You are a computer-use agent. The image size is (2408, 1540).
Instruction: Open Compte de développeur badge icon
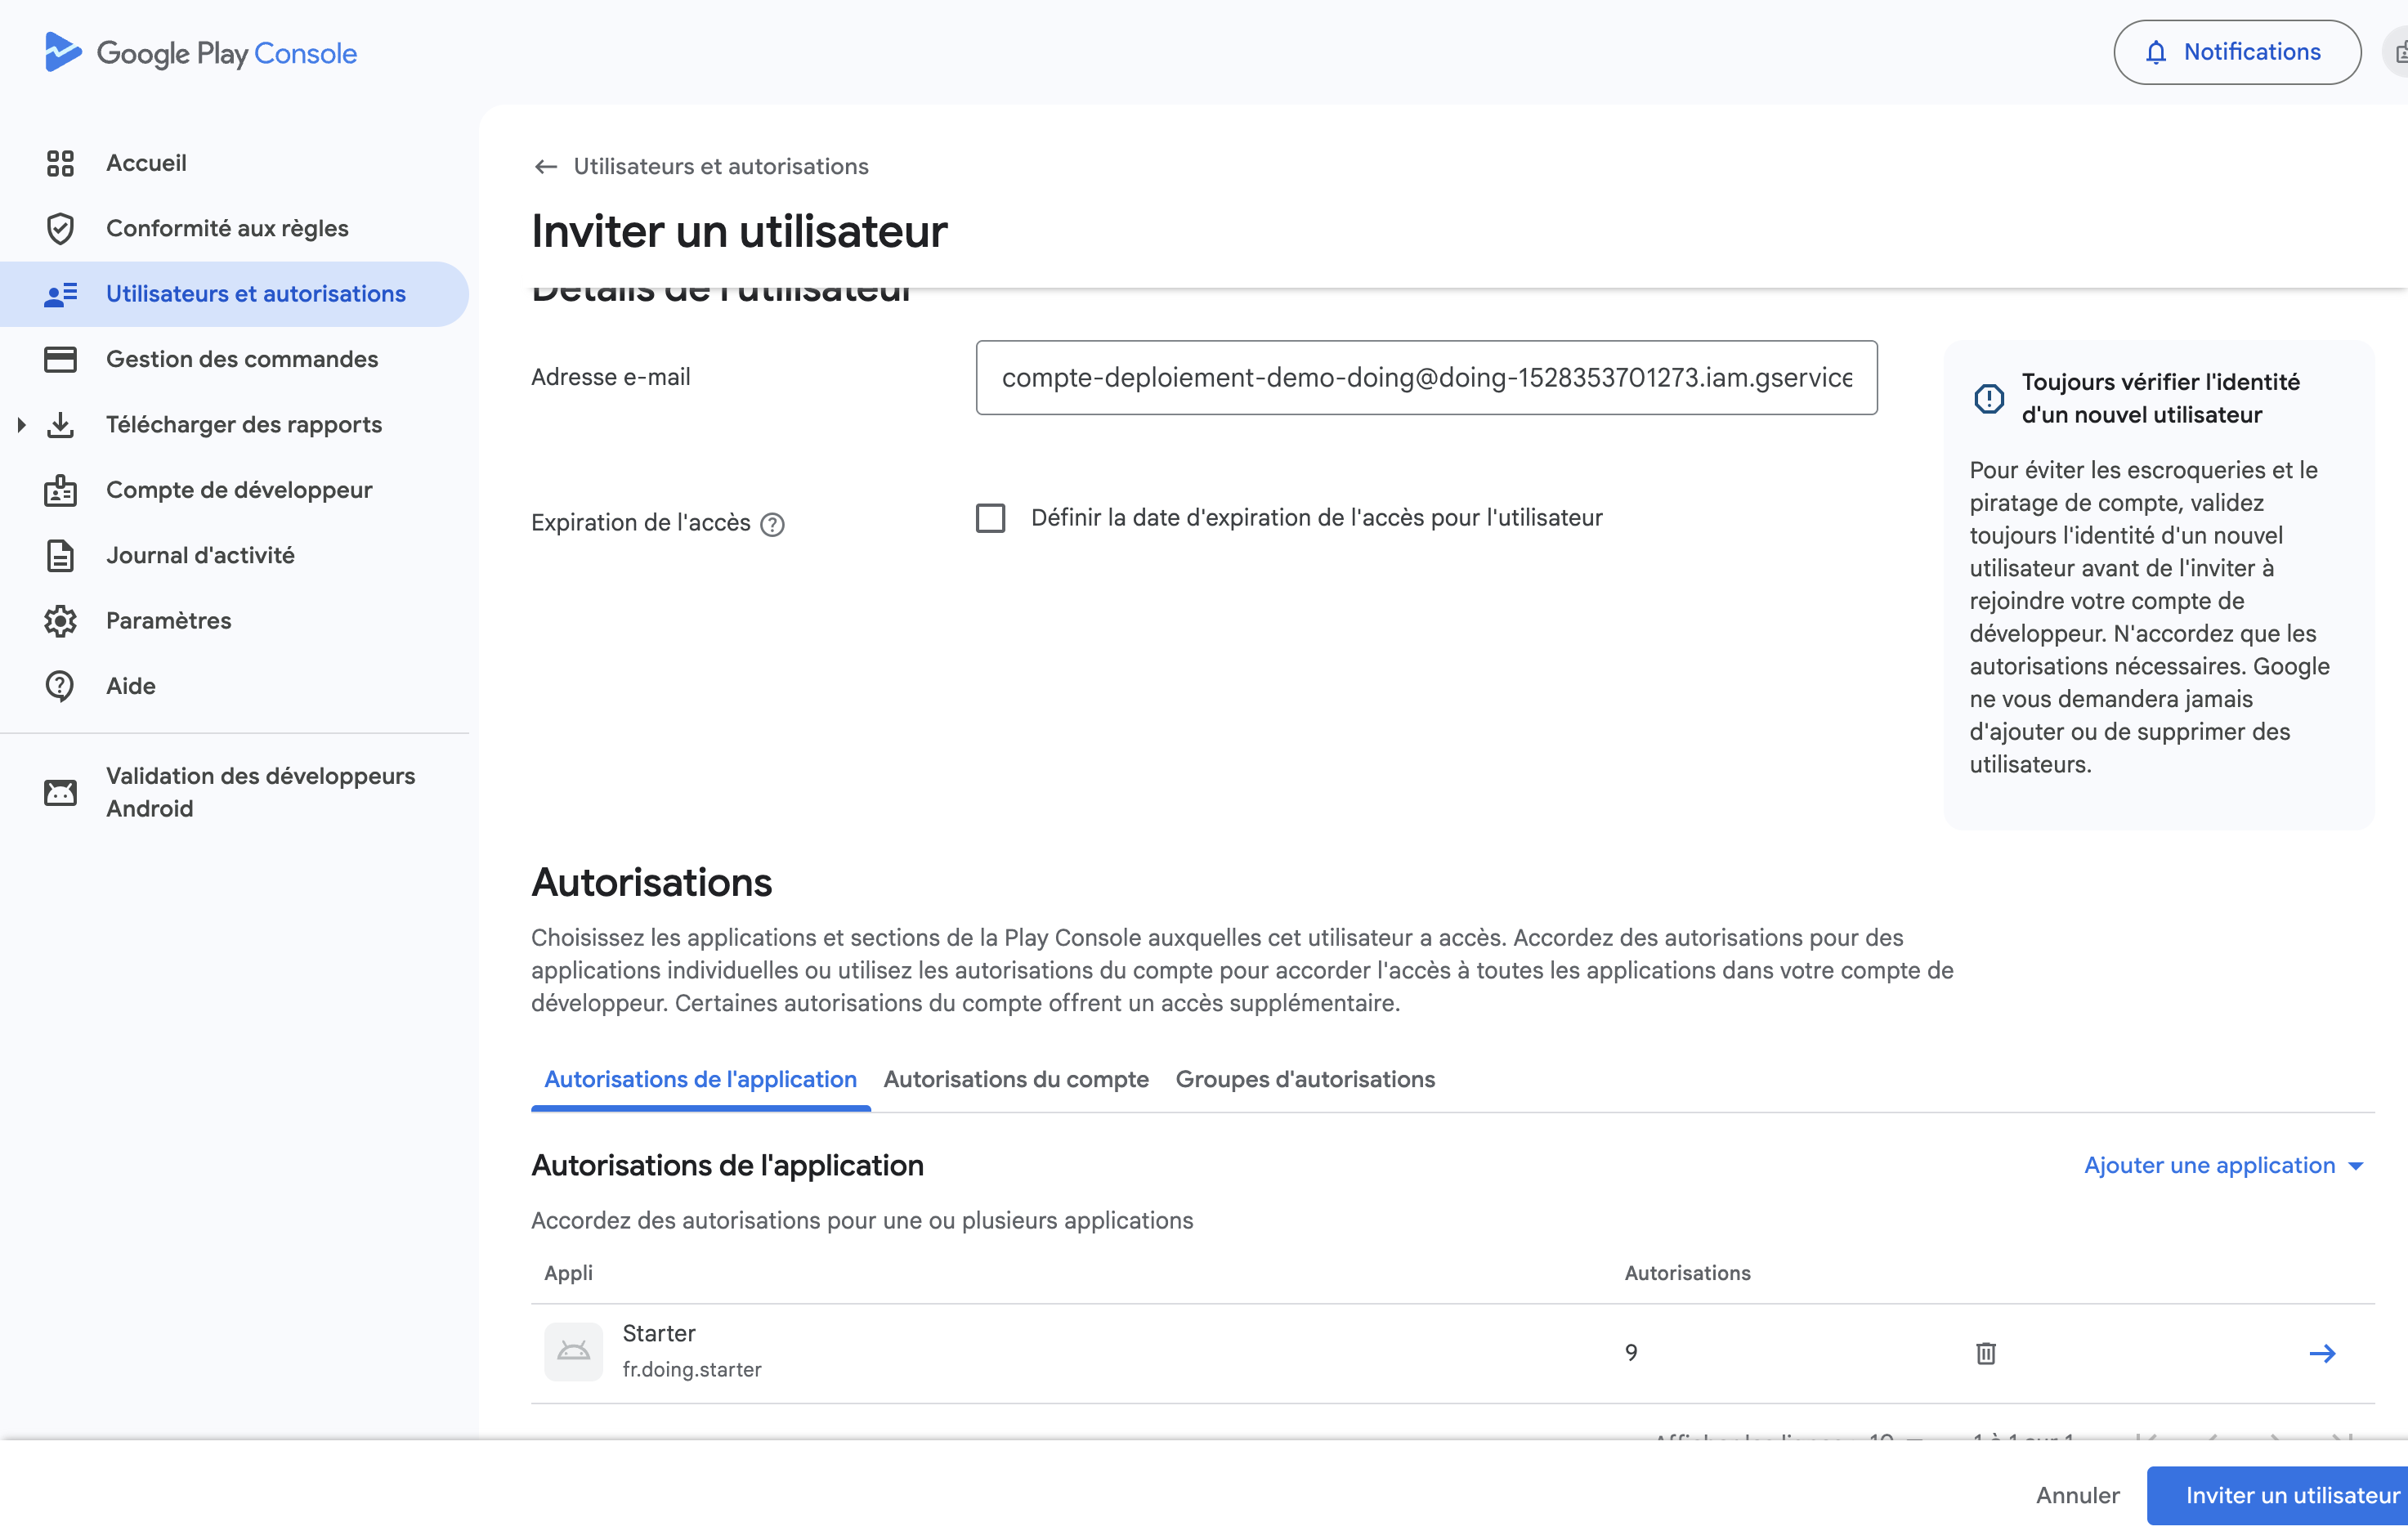point(60,490)
